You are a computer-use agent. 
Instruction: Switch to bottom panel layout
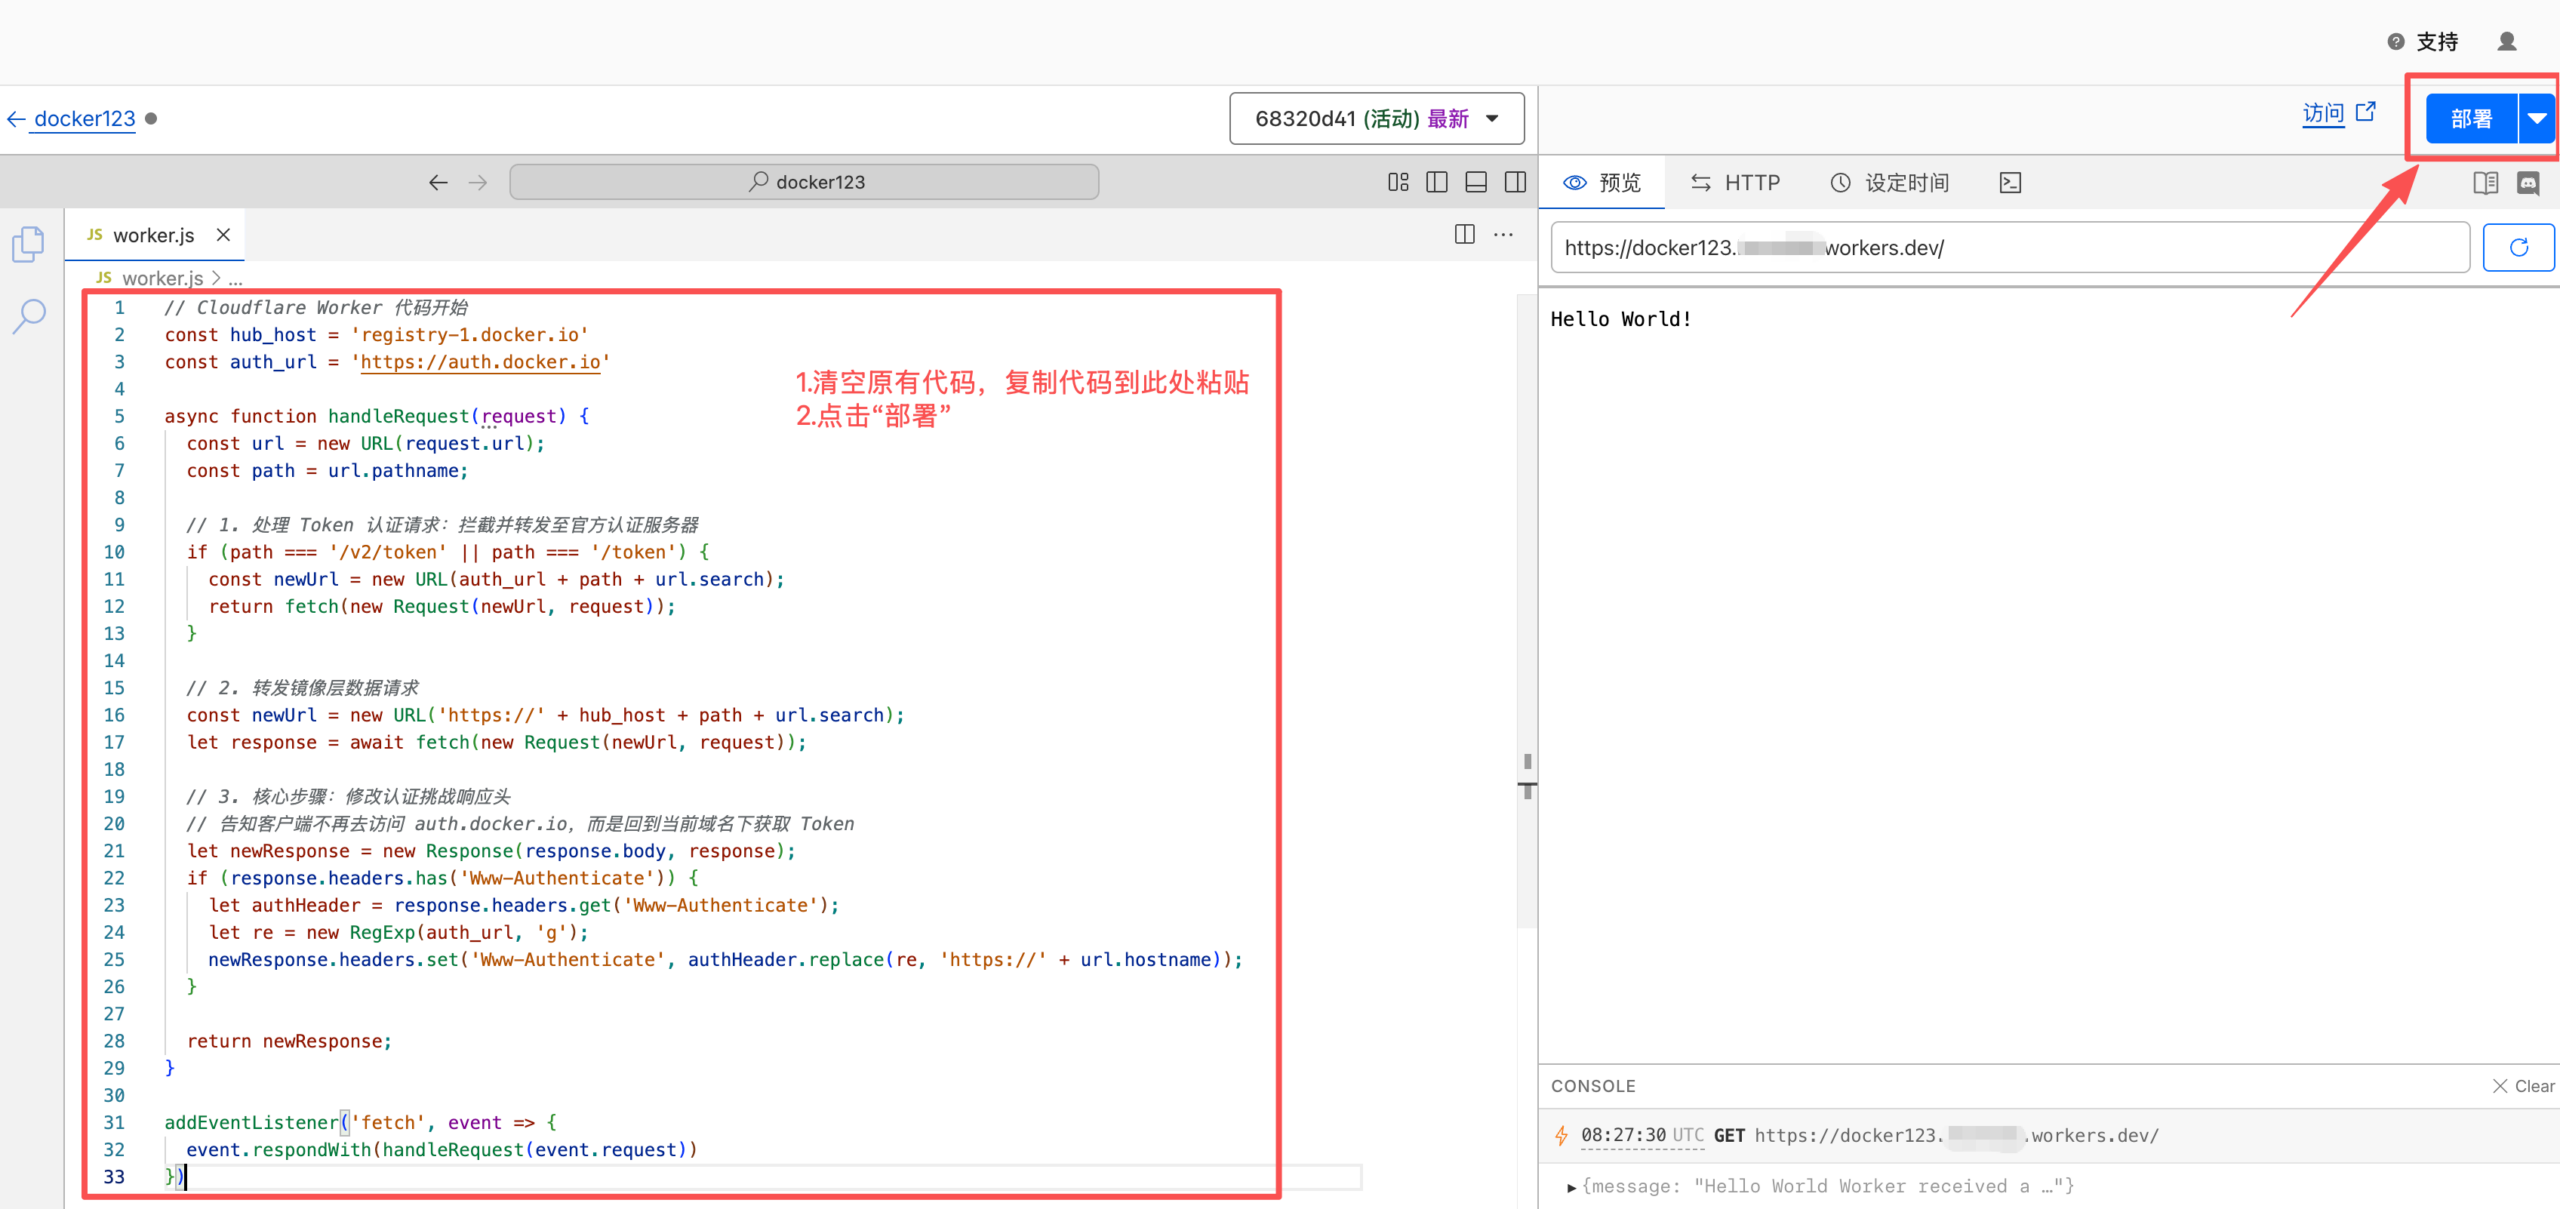pos(1476,181)
